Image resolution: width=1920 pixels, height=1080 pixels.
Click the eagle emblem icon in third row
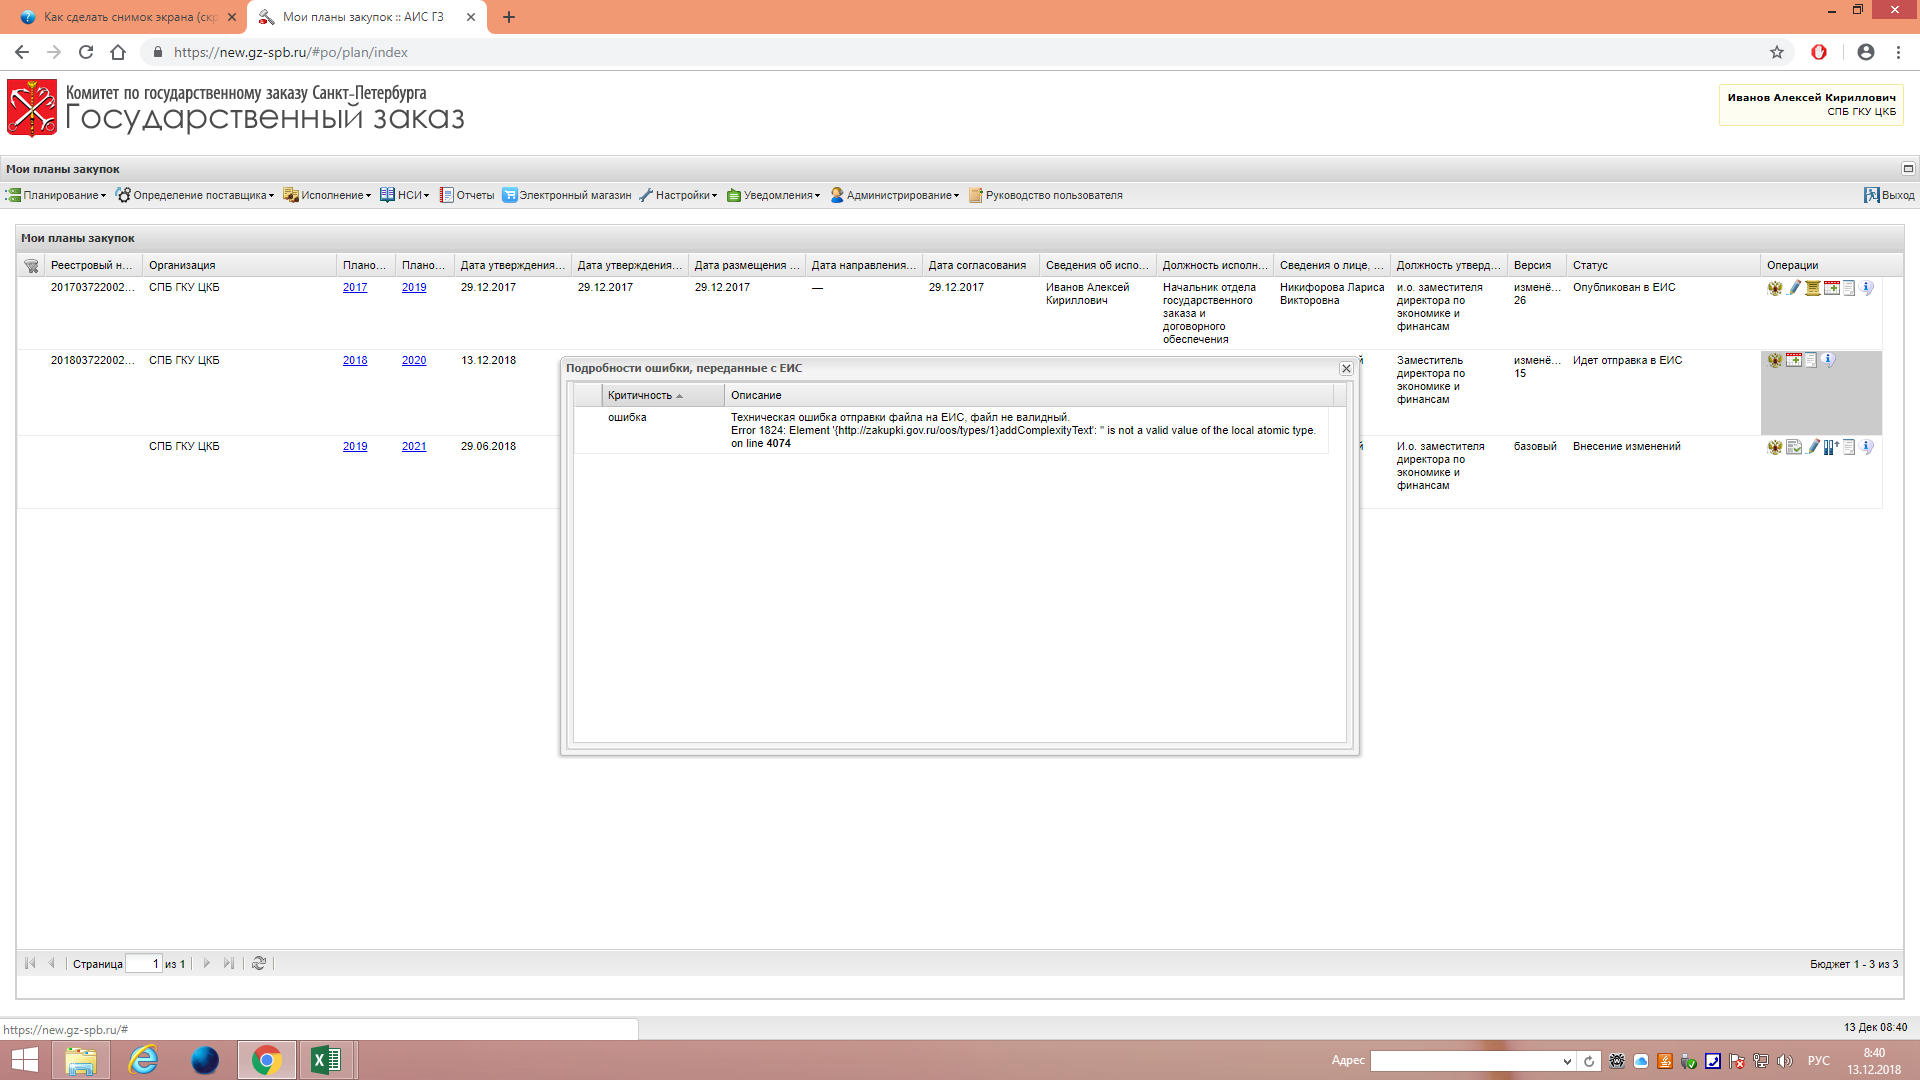click(x=1775, y=447)
